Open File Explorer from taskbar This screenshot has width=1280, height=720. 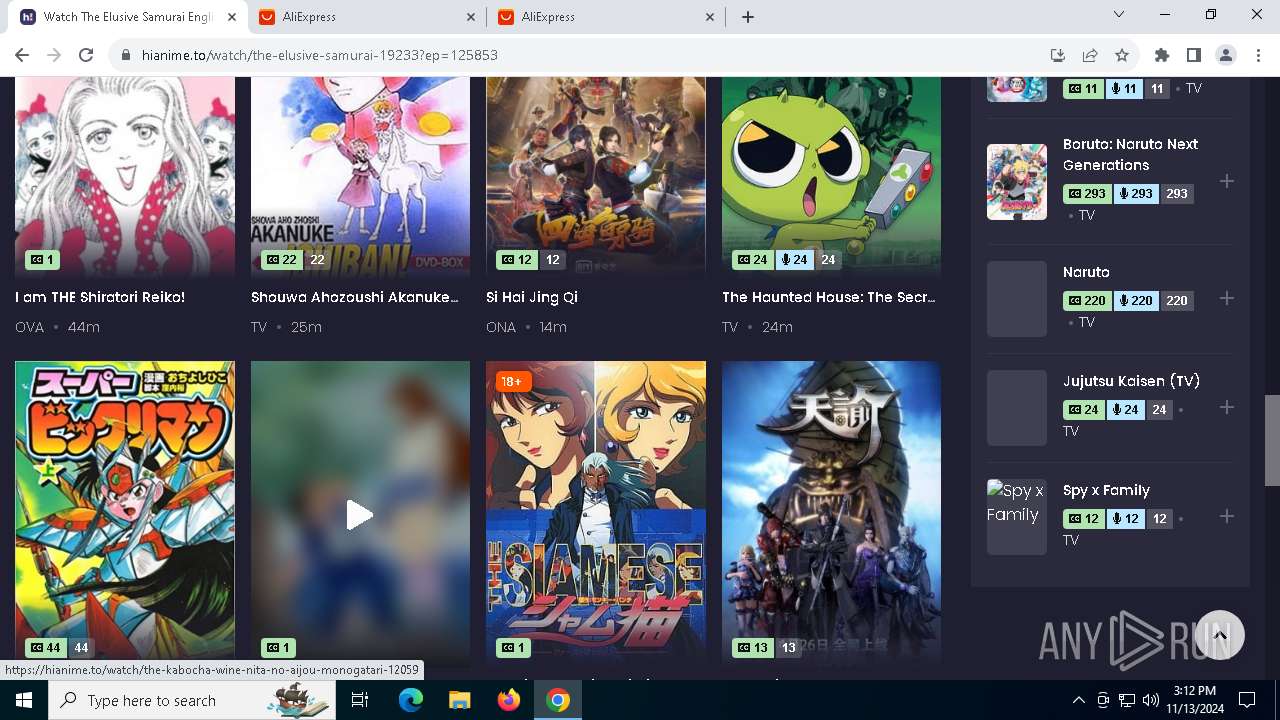[x=459, y=700]
